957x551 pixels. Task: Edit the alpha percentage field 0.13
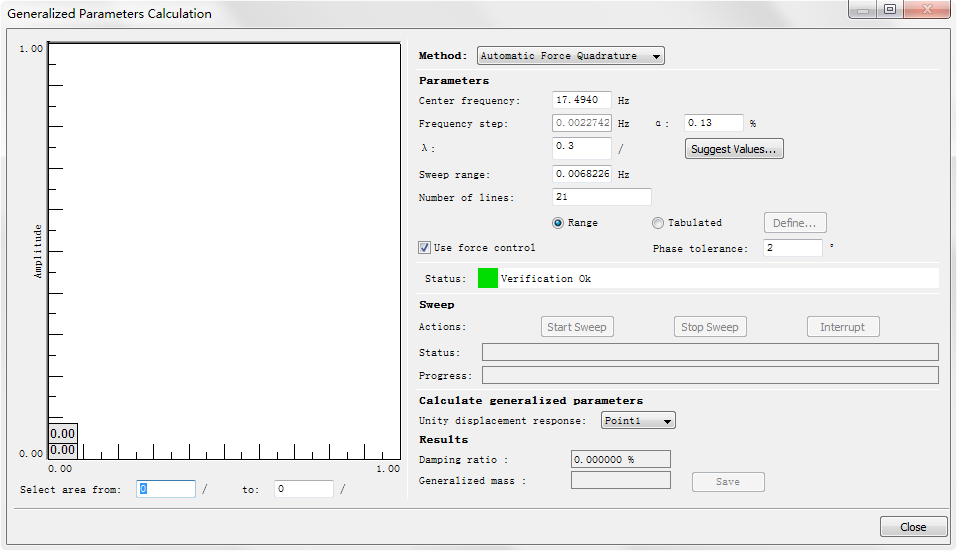pyautogui.click(x=713, y=123)
